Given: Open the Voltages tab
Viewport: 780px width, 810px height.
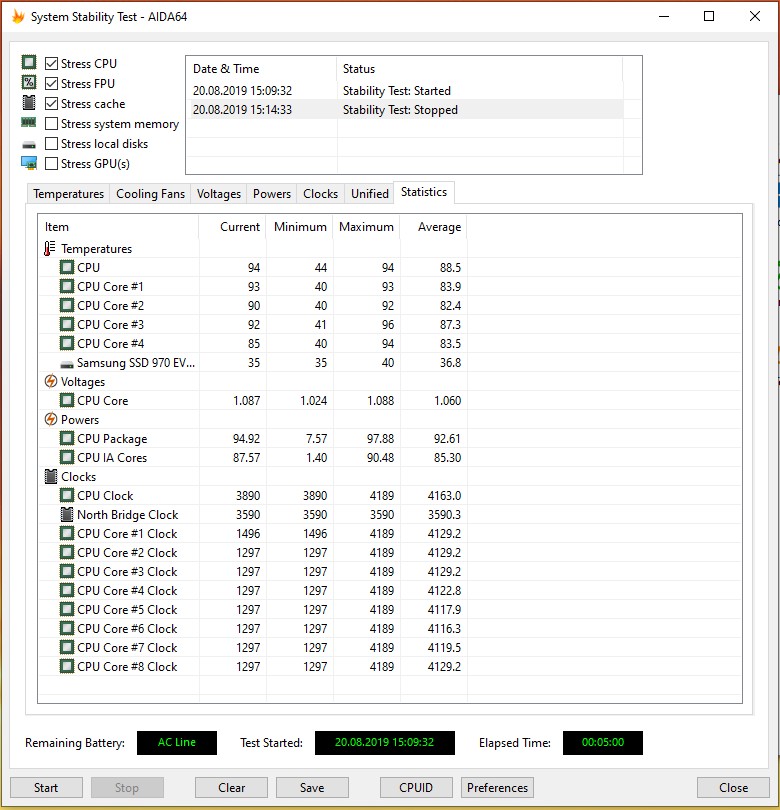Looking at the screenshot, I should (219, 194).
